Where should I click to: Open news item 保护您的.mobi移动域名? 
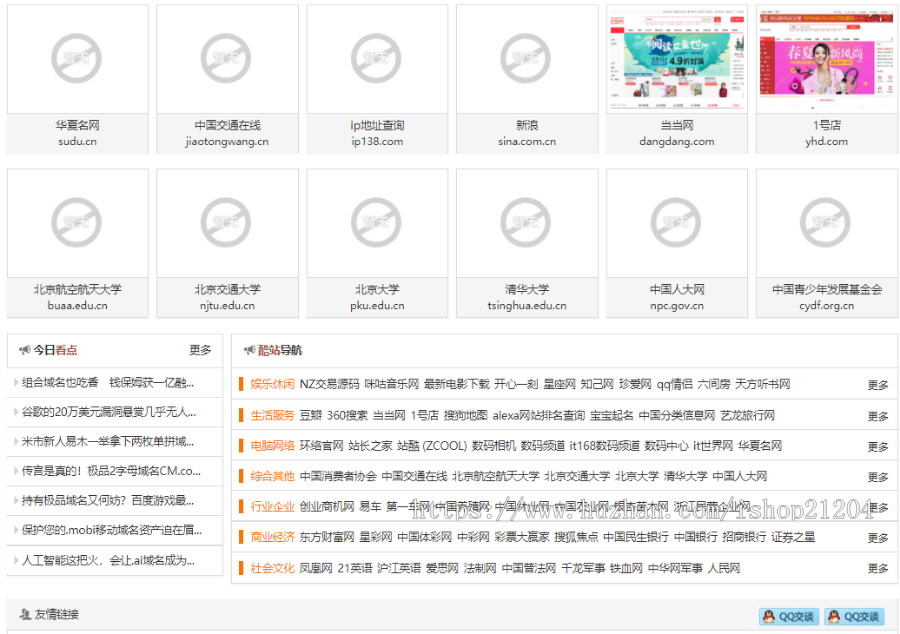(111, 530)
